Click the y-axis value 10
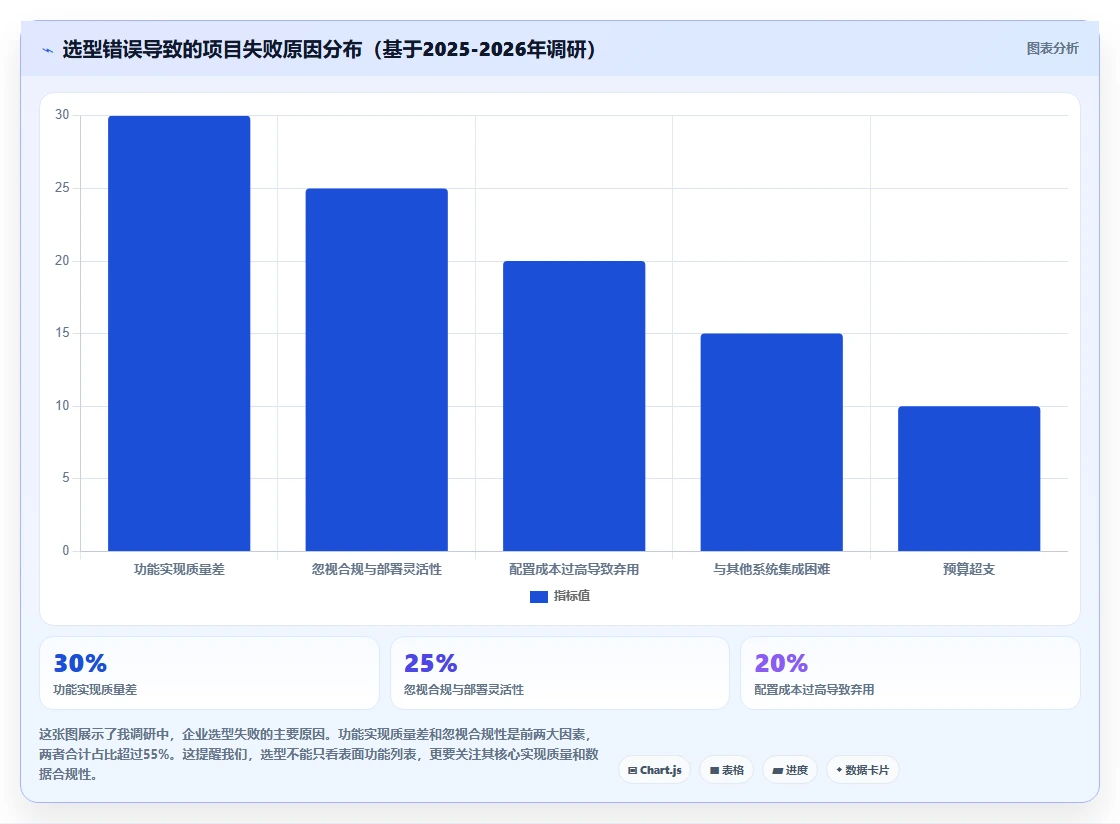Screen dimensions: 1120x824 click(62, 406)
